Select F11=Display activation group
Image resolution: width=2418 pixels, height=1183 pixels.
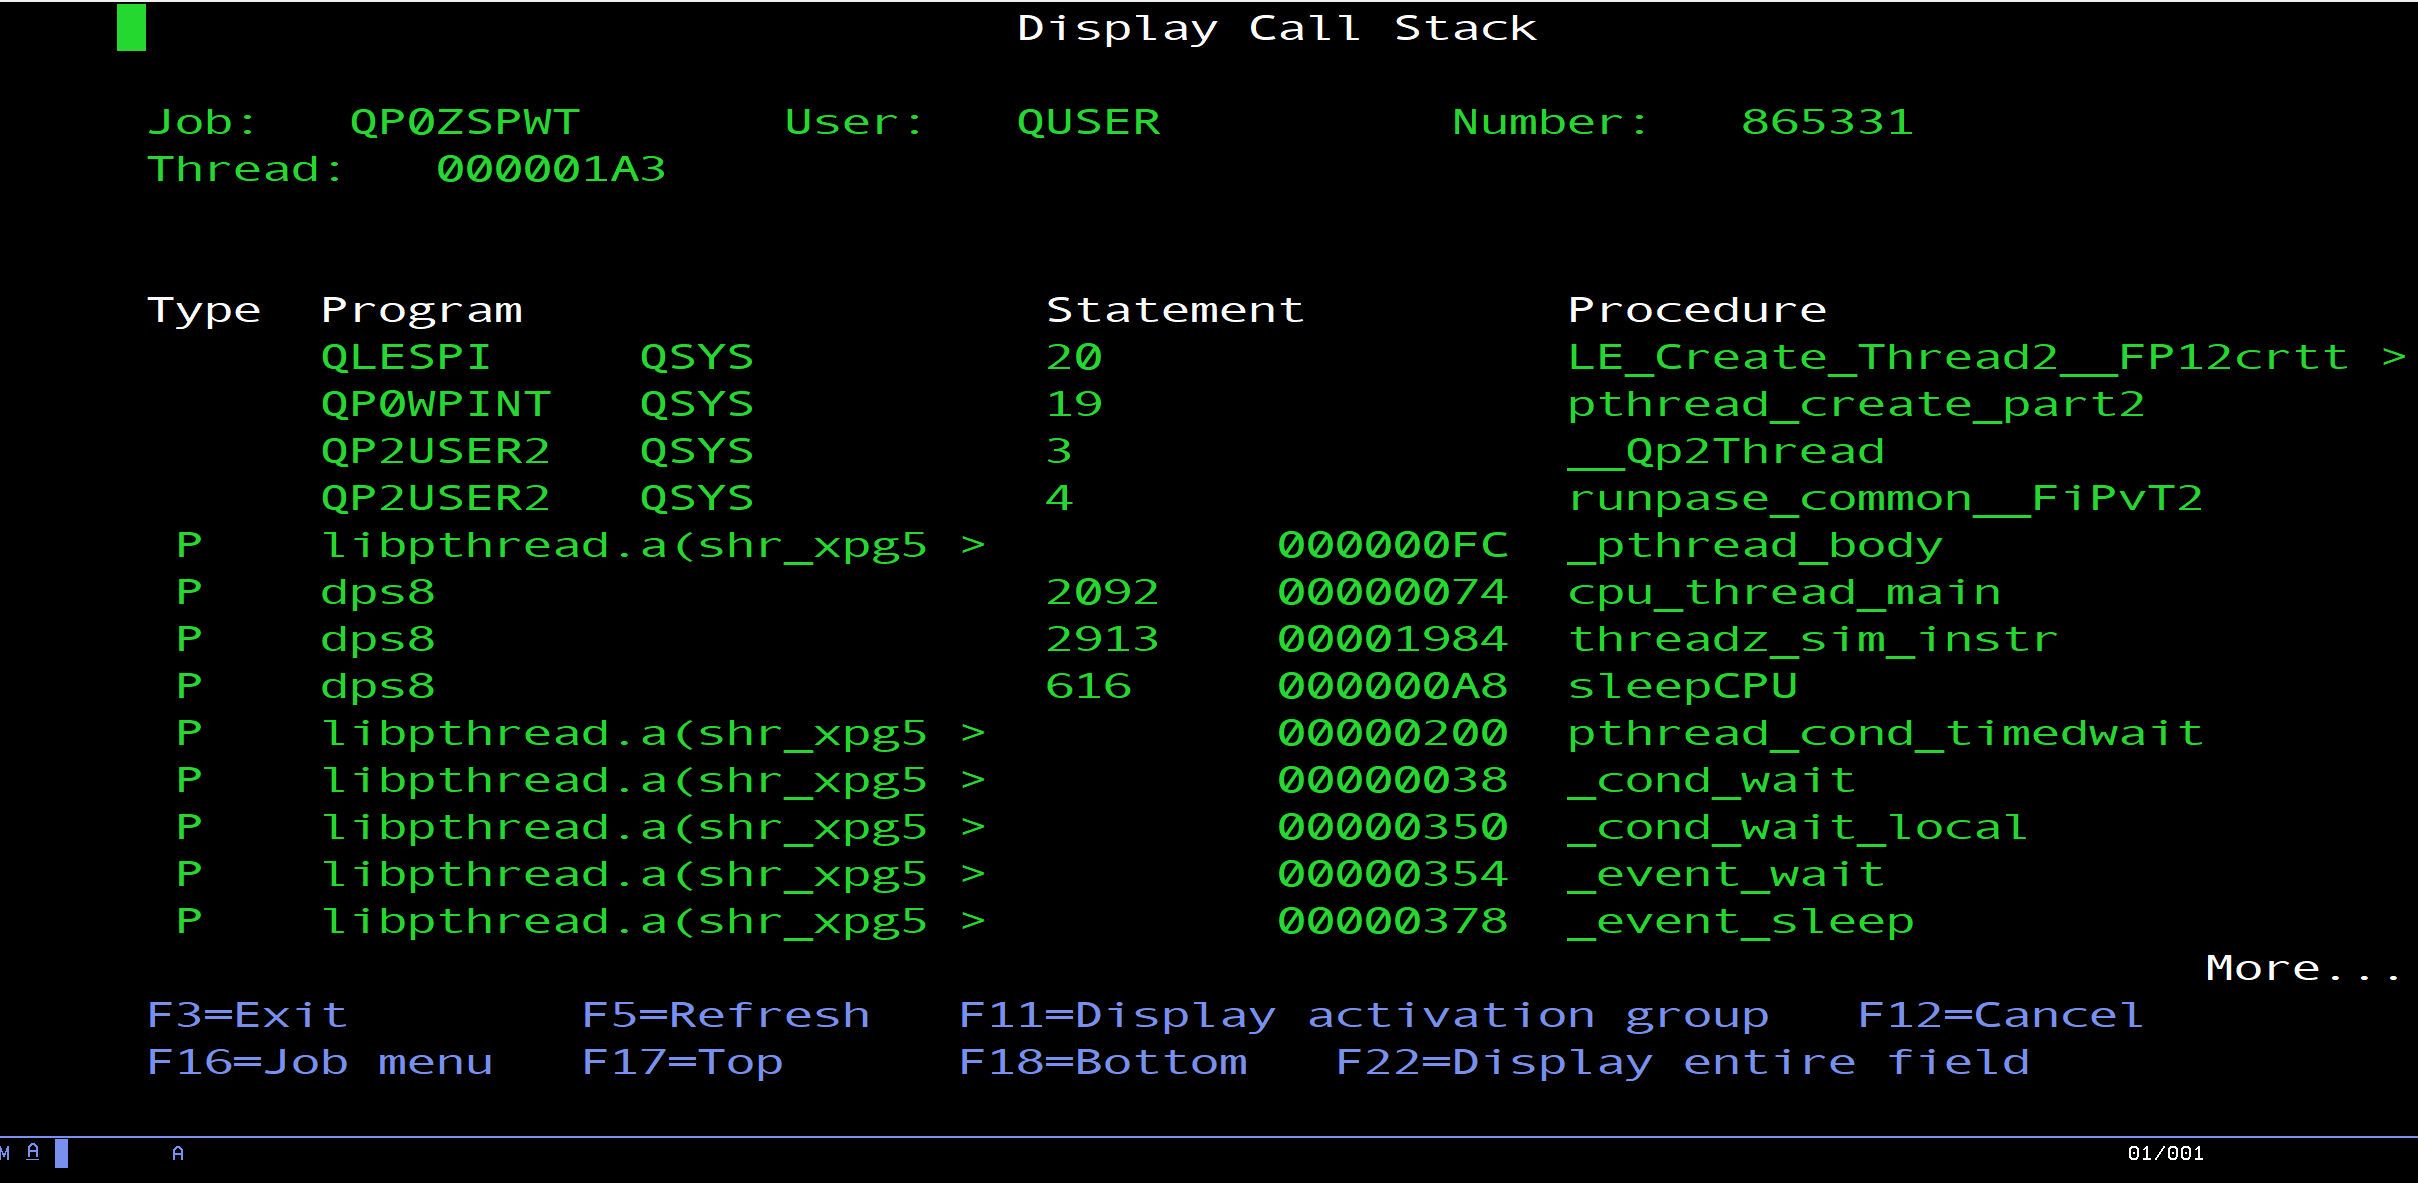(x=1363, y=1015)
